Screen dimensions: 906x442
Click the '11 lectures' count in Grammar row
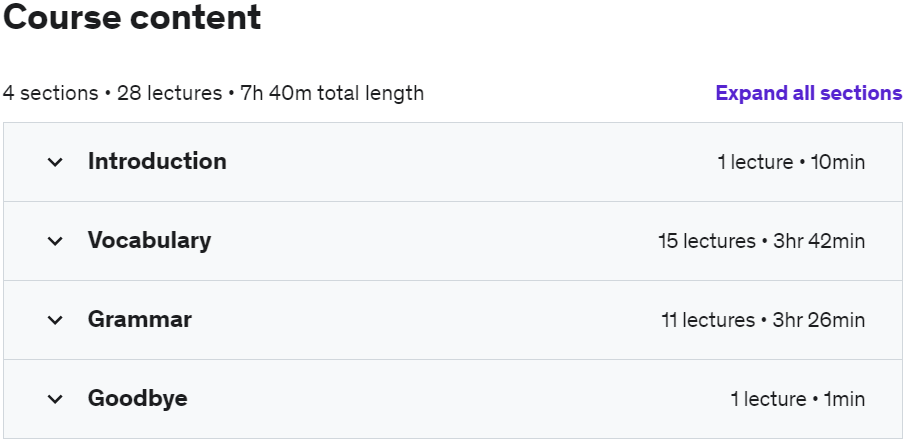pyautogui.click(x=708, y=321)
